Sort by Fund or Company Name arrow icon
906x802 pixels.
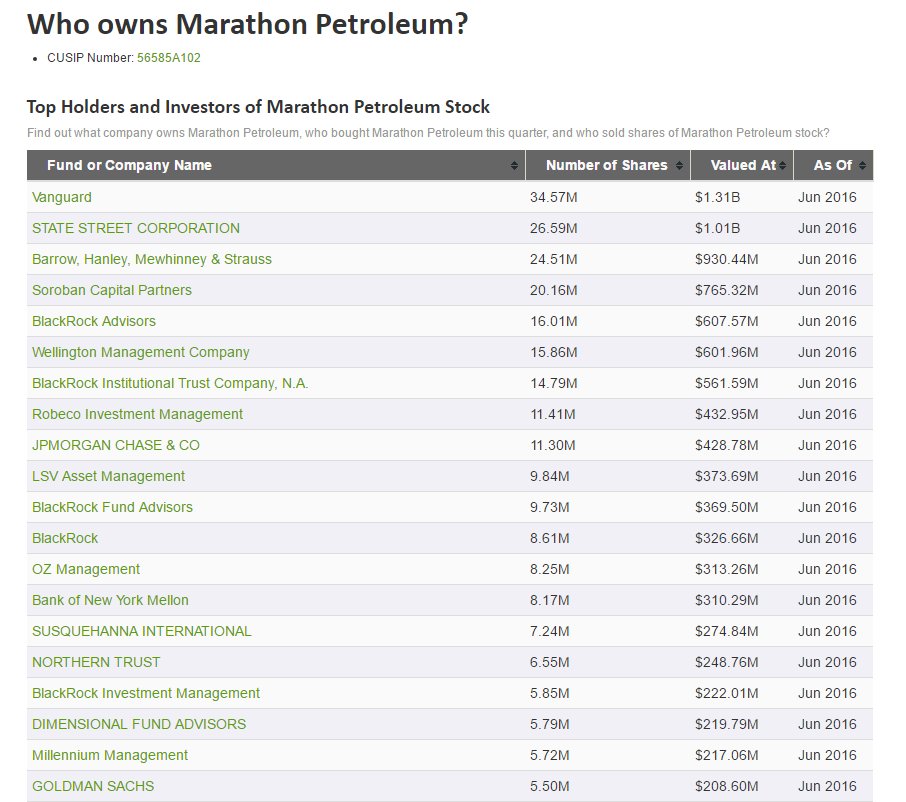514,166
